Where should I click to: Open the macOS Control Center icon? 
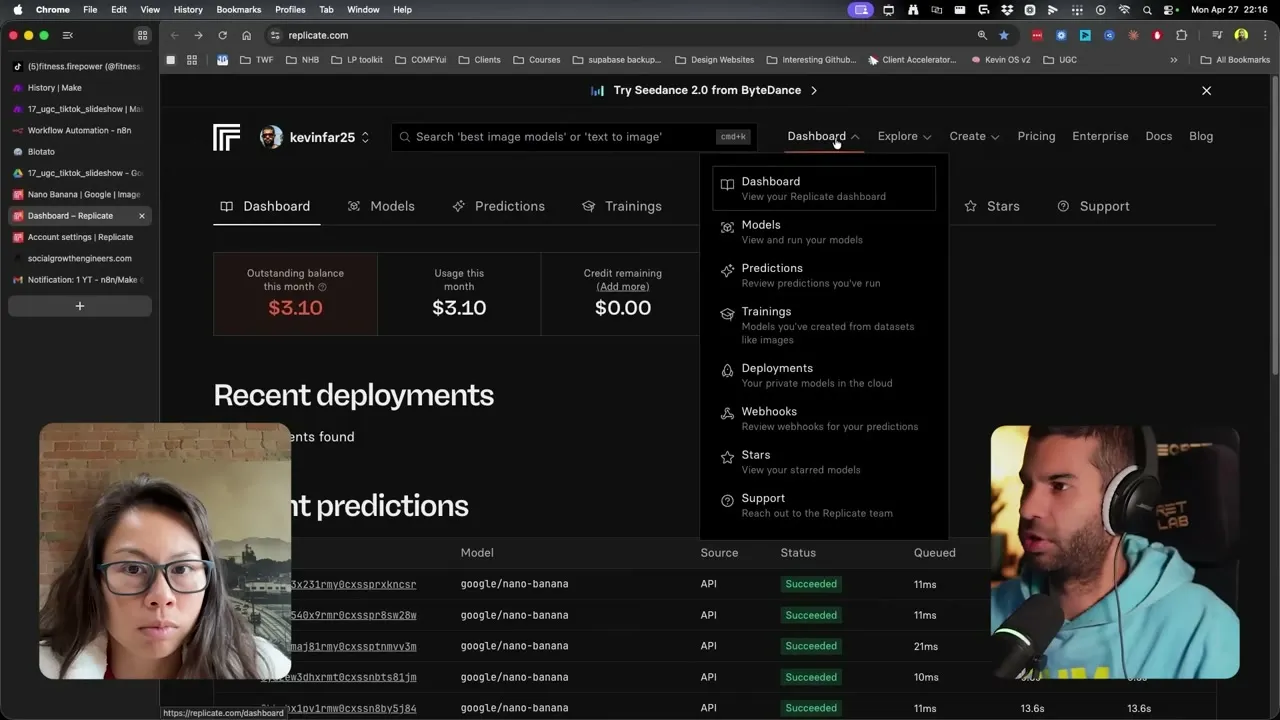click(x=1169, y=10)
